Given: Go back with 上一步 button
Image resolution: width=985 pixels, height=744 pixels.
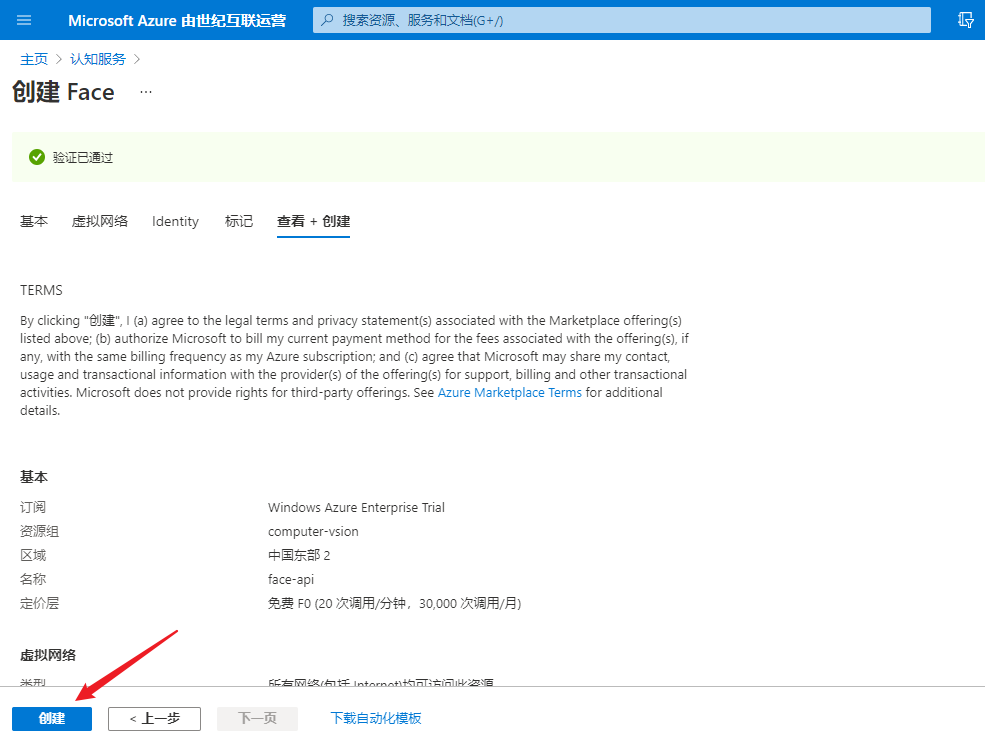Looking at the screenshot, I should [x=155, y=718].
